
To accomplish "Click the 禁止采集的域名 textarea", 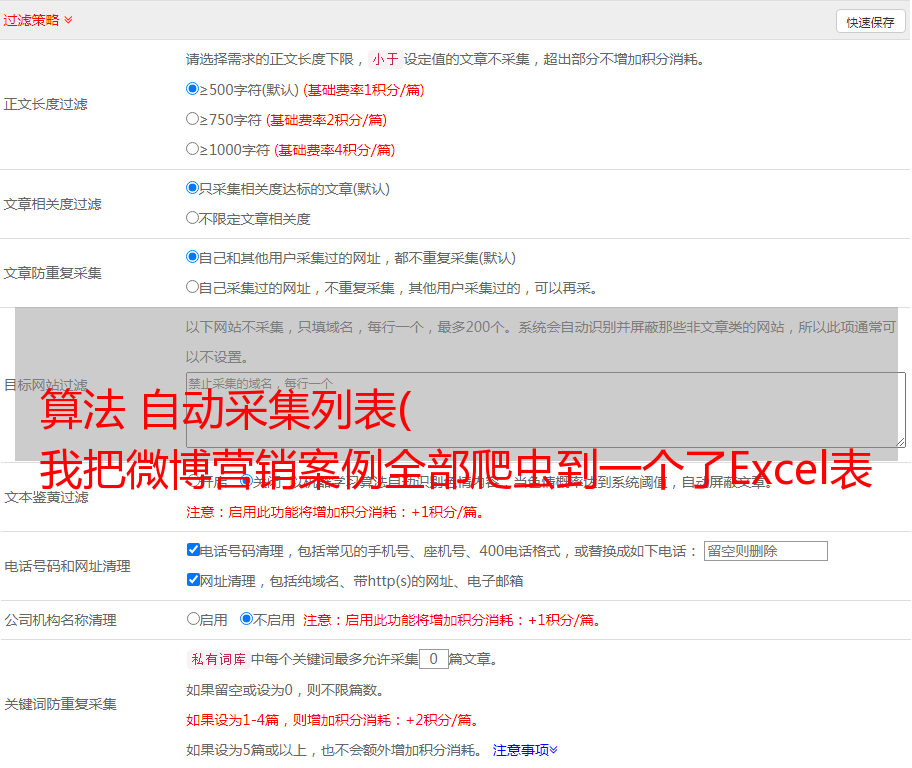I will [x=546, y=410].
